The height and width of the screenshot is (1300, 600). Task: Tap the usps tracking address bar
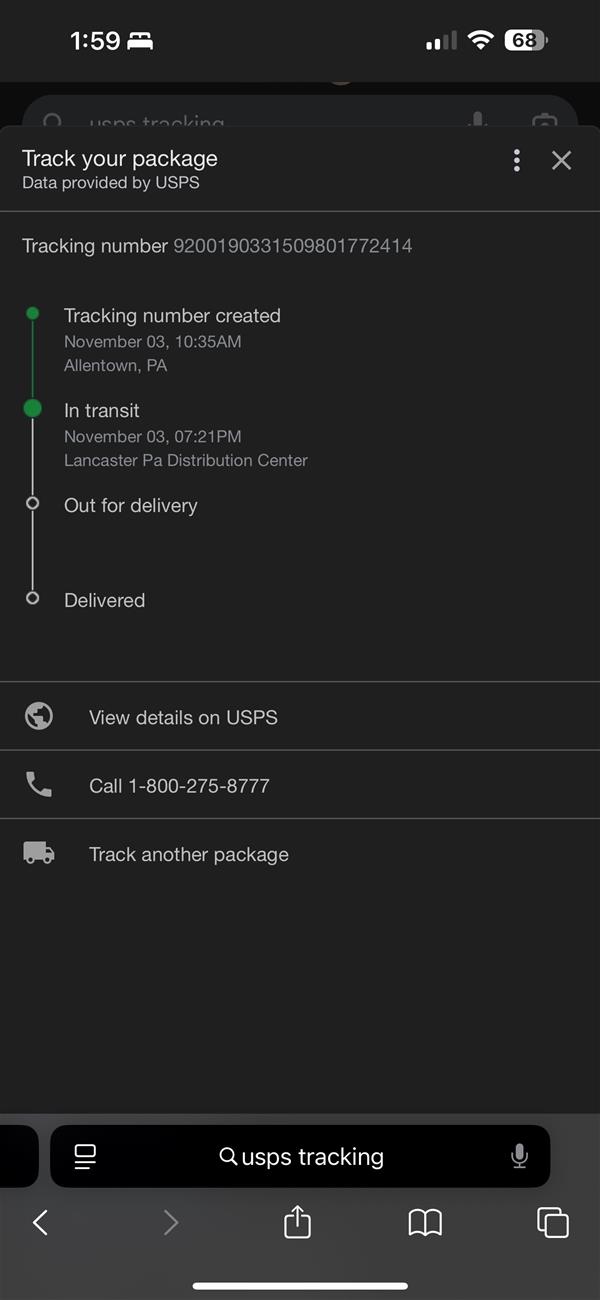(300, 1157)
